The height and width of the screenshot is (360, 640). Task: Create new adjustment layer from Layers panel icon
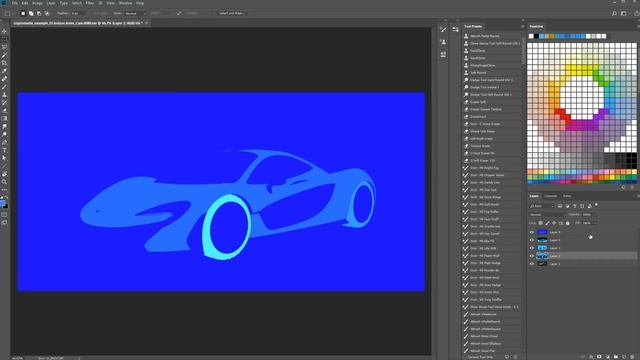pyautogui.click(x=607, y=357)
